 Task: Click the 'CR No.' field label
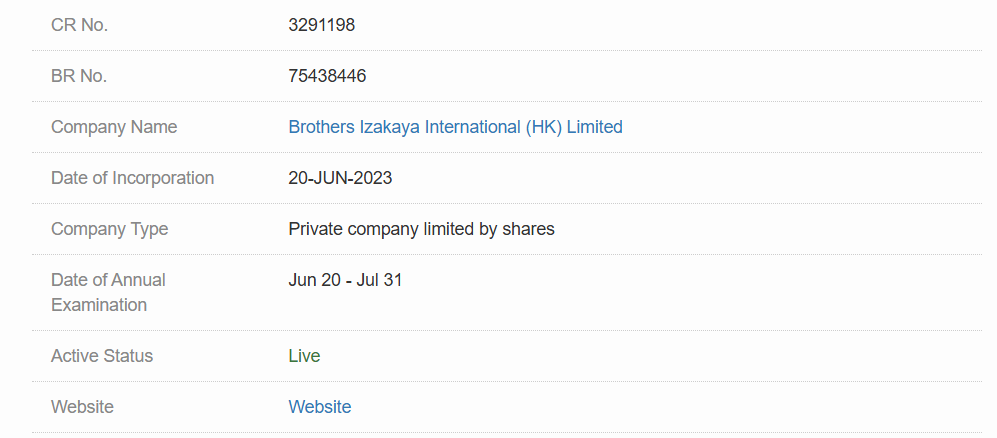[79, 25]
